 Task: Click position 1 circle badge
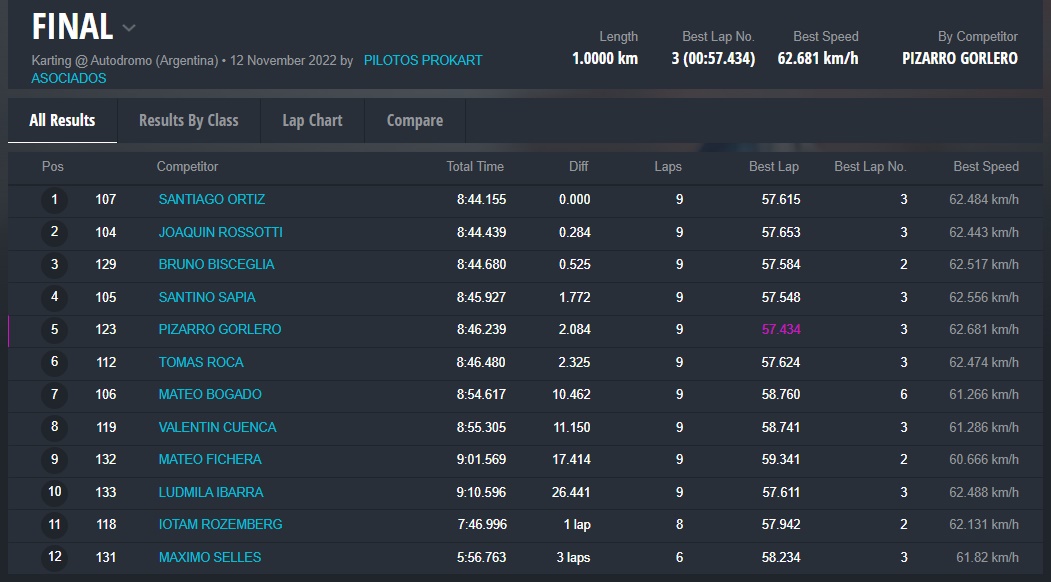[x=54, y=200]
